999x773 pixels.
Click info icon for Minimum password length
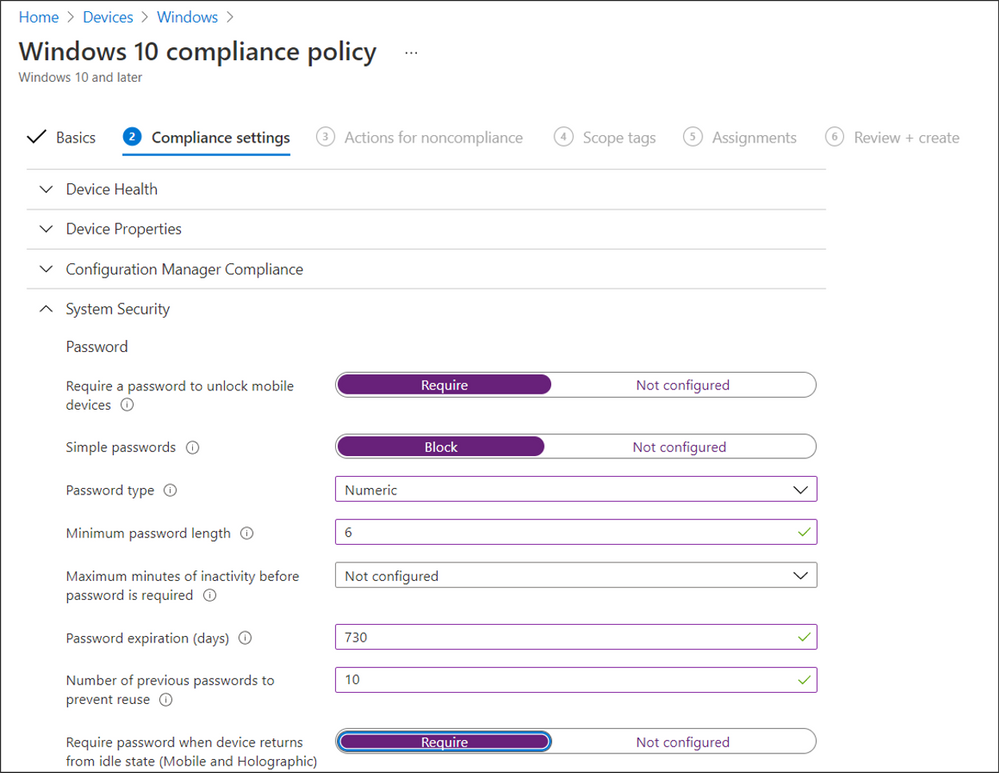pos(247,534)
